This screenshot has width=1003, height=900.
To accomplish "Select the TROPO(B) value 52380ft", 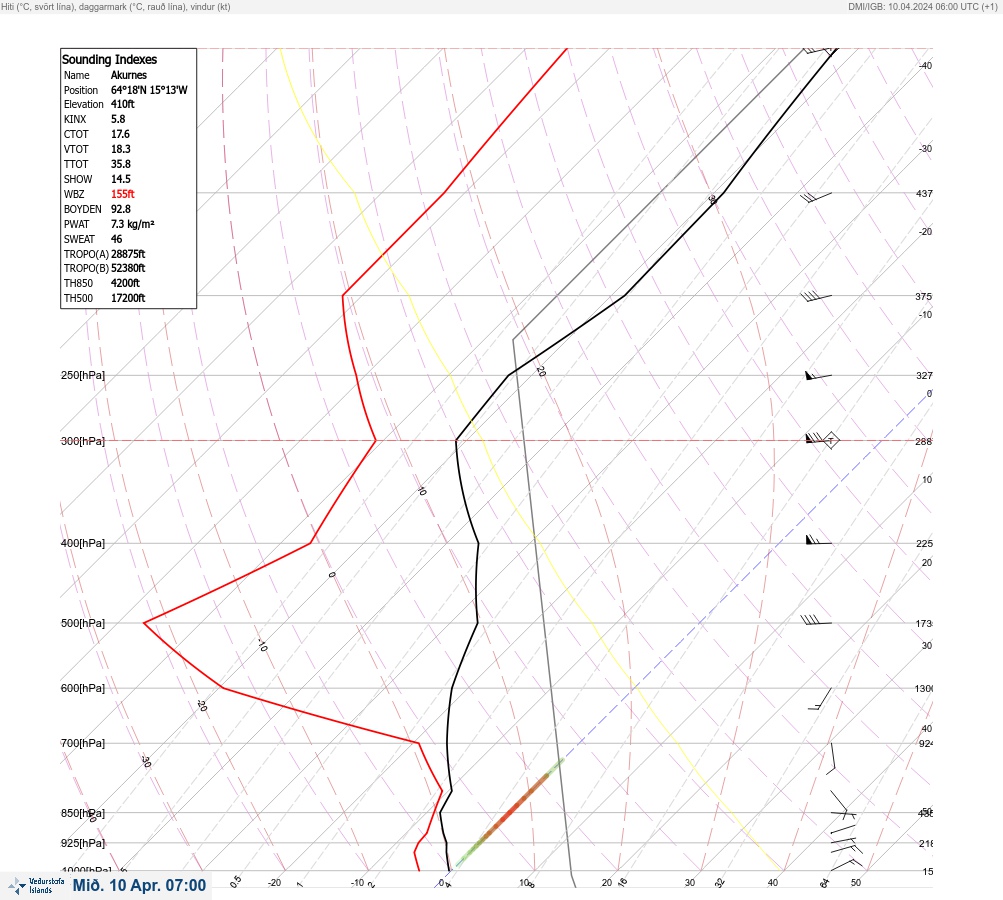I will tap(128, 268).
